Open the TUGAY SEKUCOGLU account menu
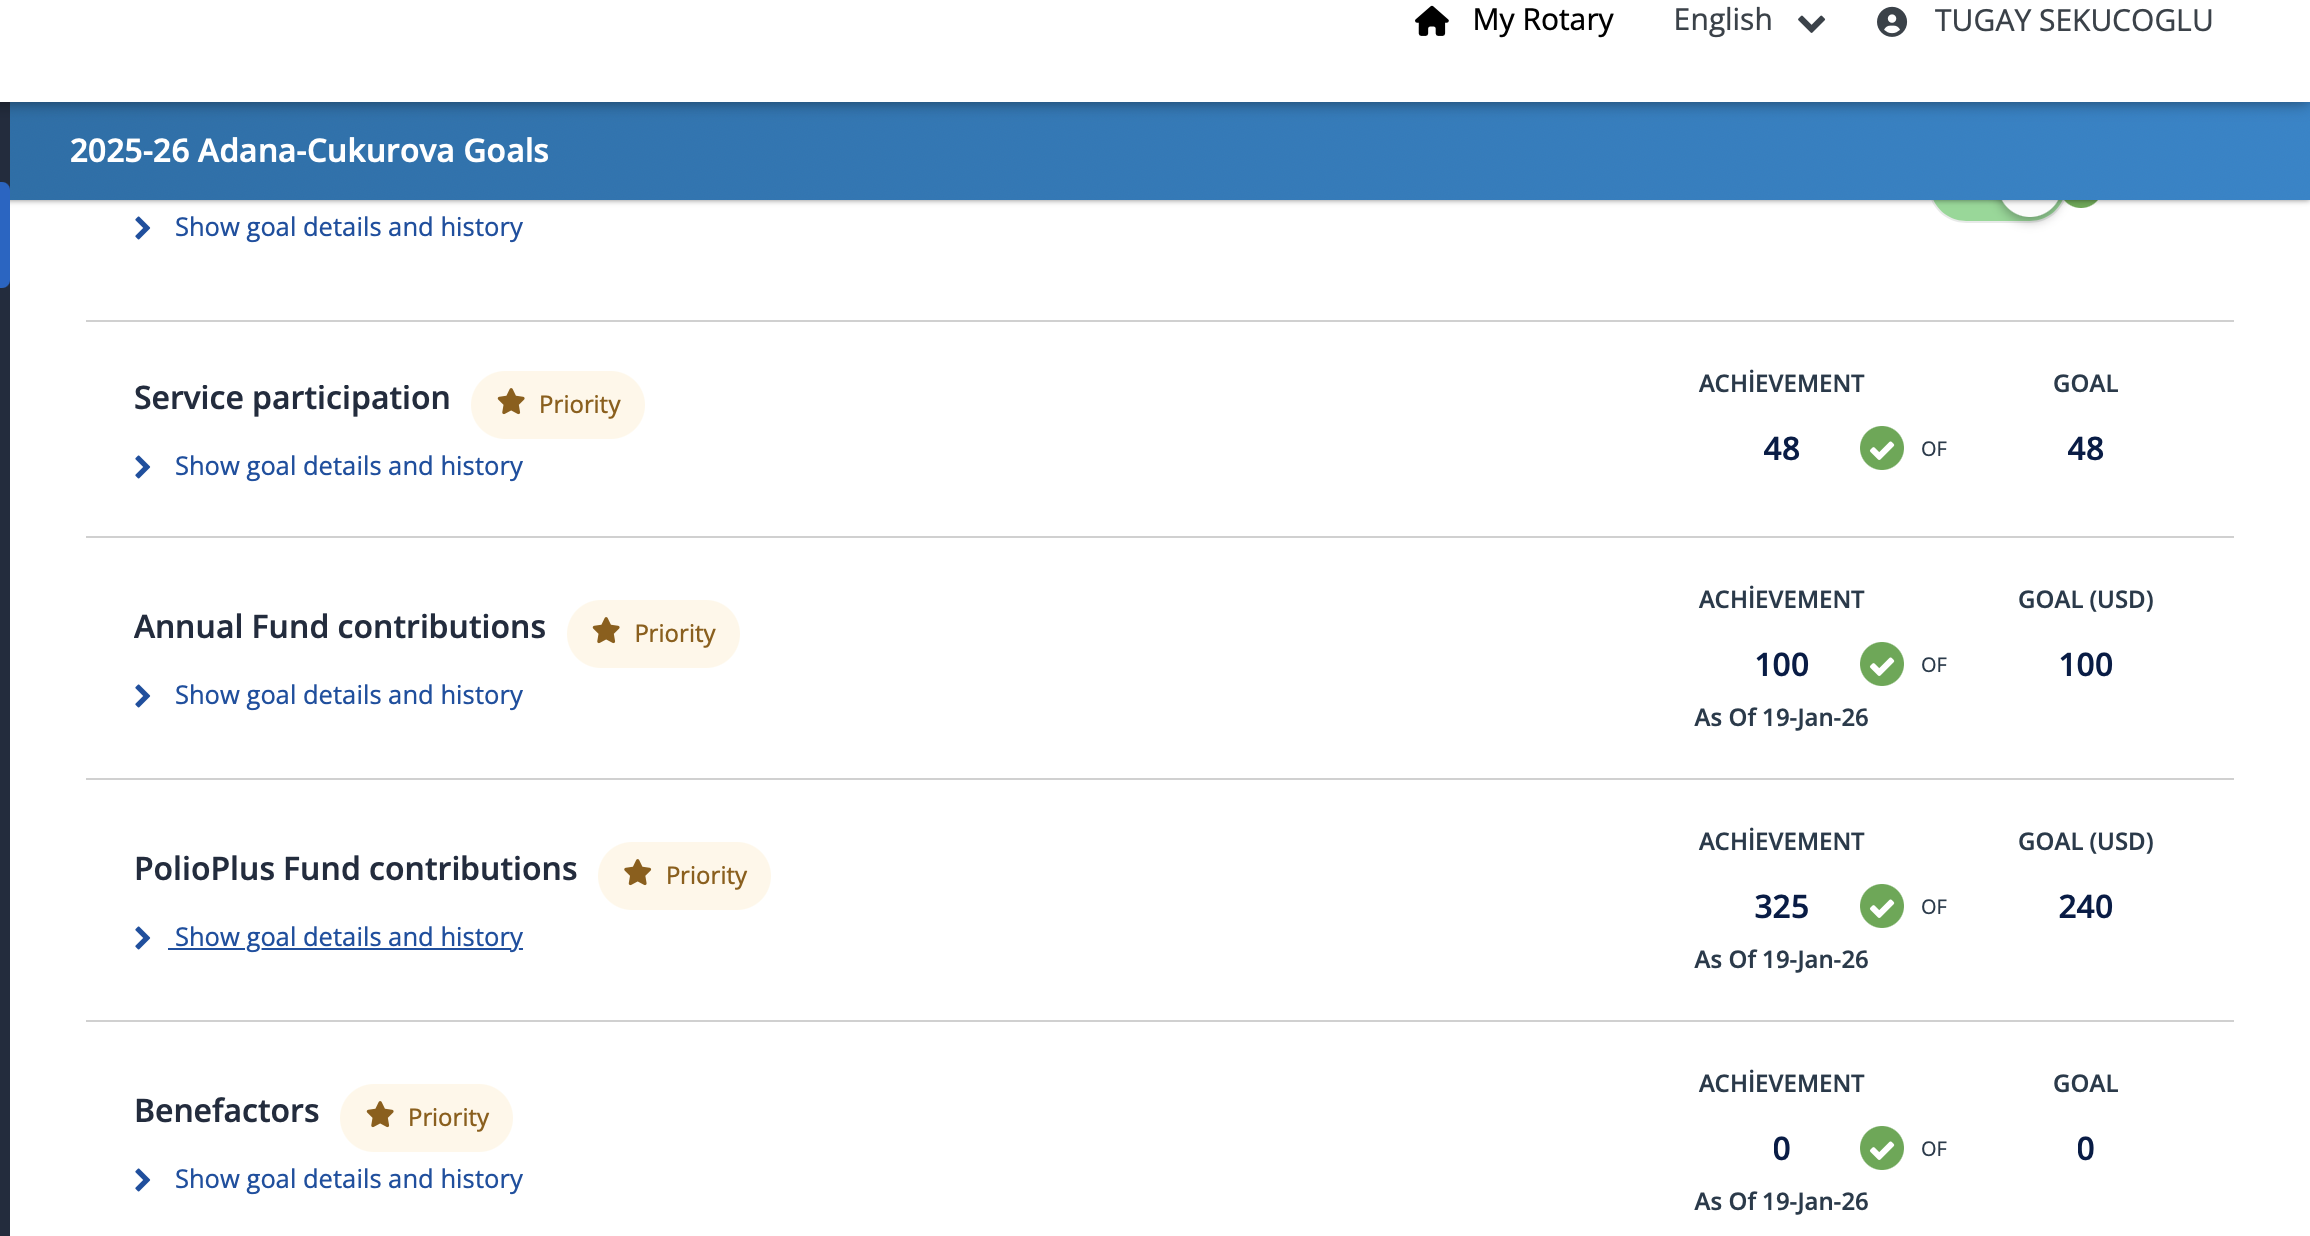 pyautogui.click(x=2072, y=21)
